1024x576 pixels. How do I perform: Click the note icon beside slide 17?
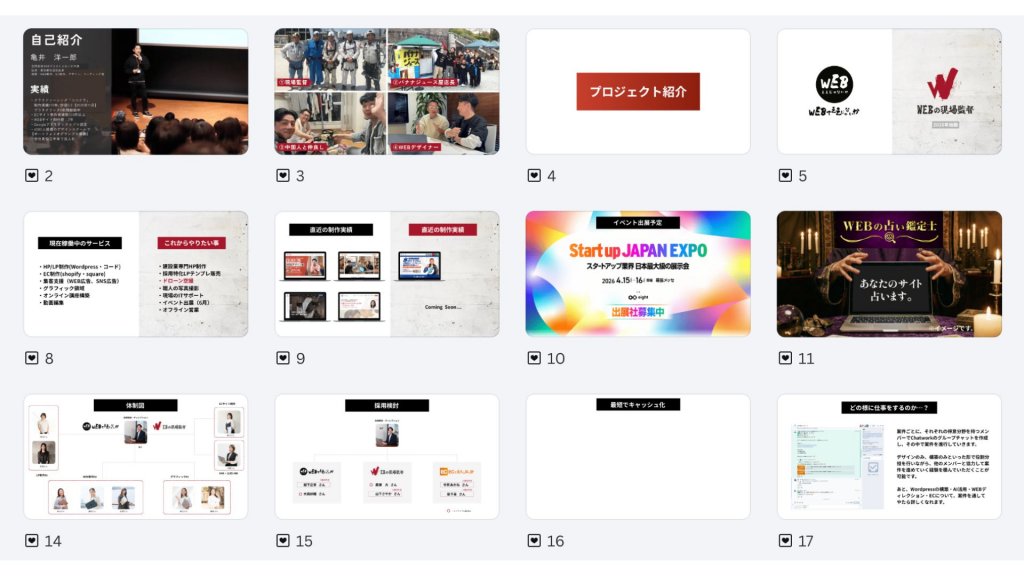tap(786, 541)
